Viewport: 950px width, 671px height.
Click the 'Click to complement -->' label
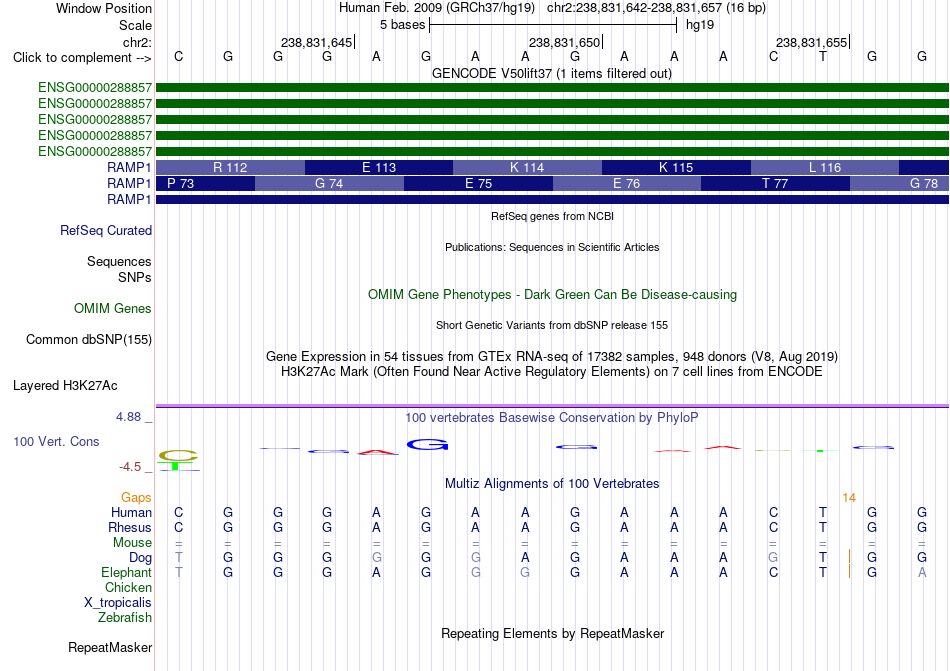(82, 58)
